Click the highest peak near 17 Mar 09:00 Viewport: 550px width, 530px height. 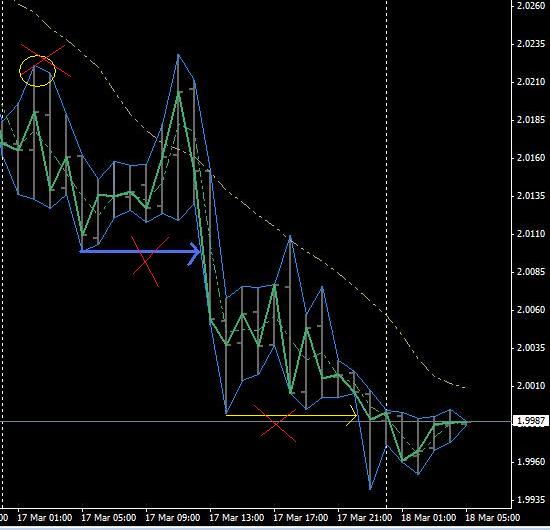coord(178,55)
